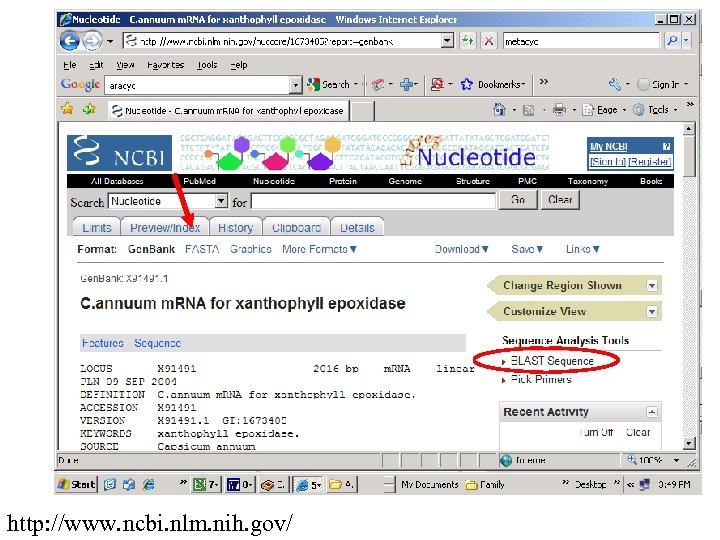Open the Links dropdown menu
This screenshot has width=720, height=540.
tap(582, 249)
